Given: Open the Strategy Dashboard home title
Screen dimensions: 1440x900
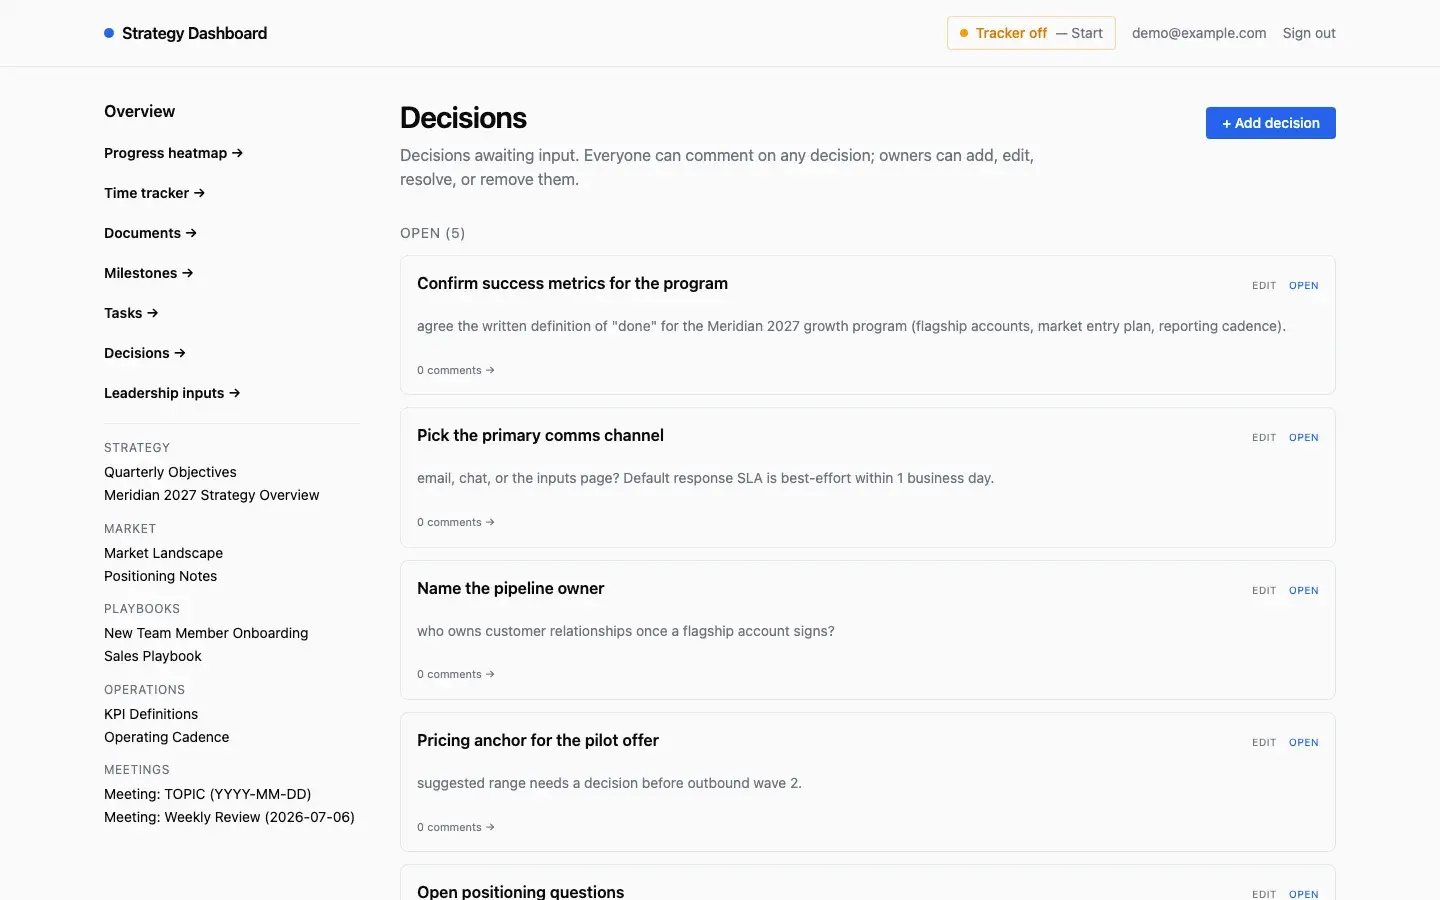Looking at the screenshot, I should pos(194,33).
